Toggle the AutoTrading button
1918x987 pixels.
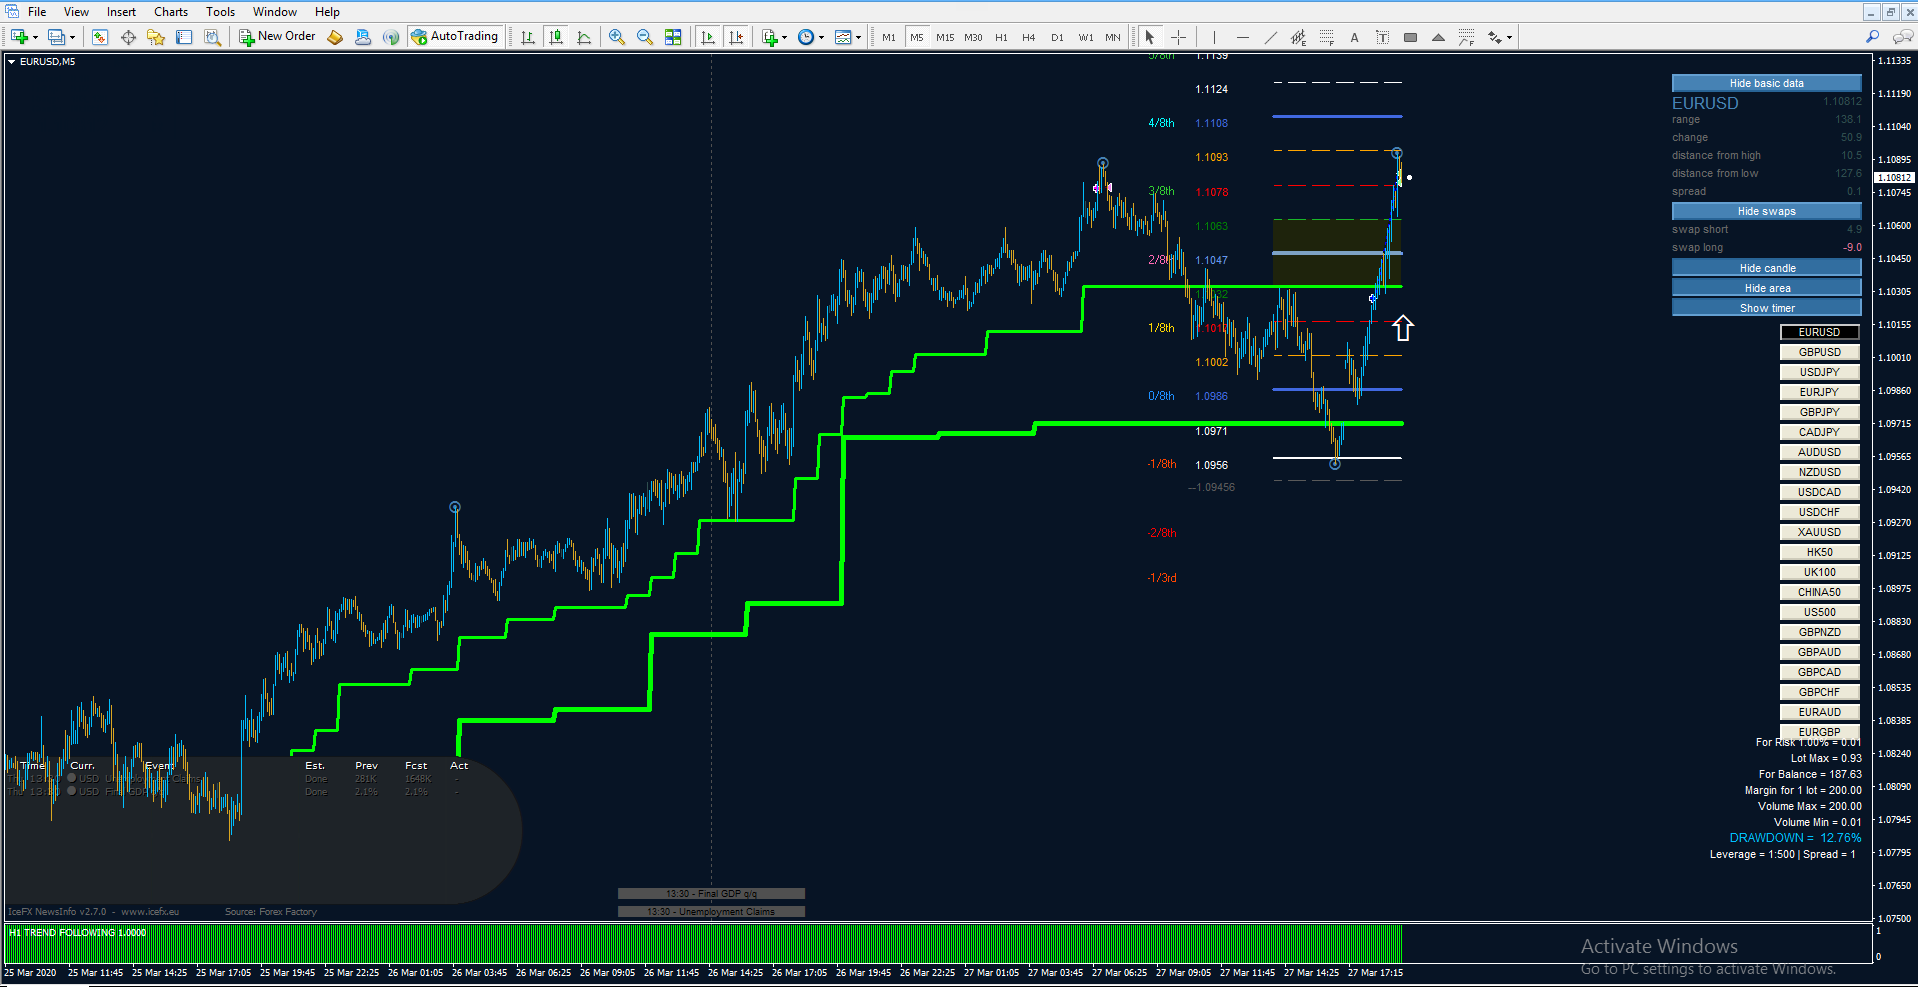[454, 37]
